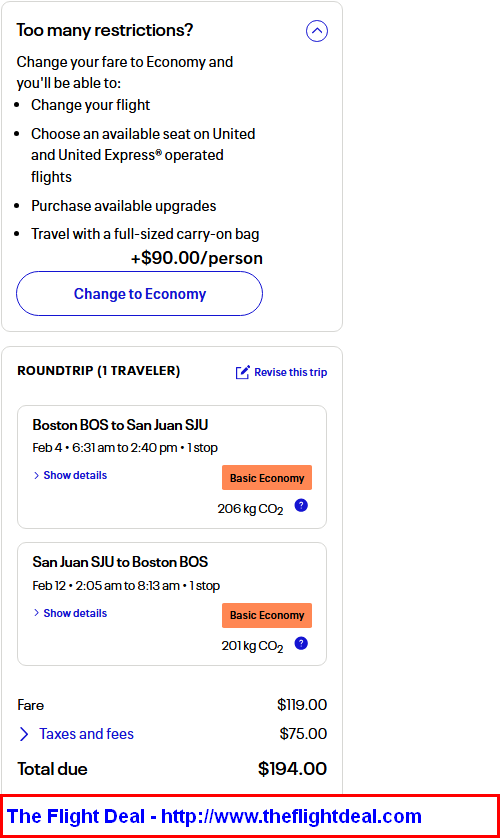Show details for Boston to San Juan flight
The image size is (500, 838).
click(75, 475)
